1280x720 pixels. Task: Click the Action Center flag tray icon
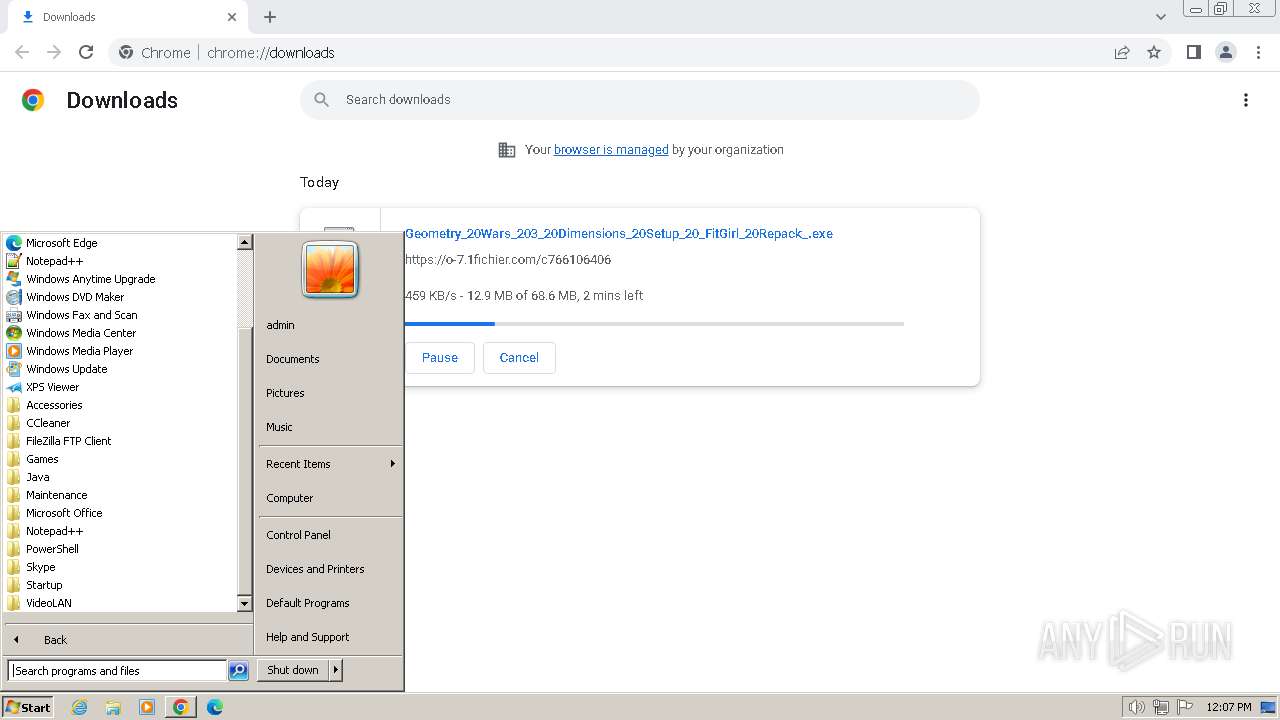(1186, 707)
